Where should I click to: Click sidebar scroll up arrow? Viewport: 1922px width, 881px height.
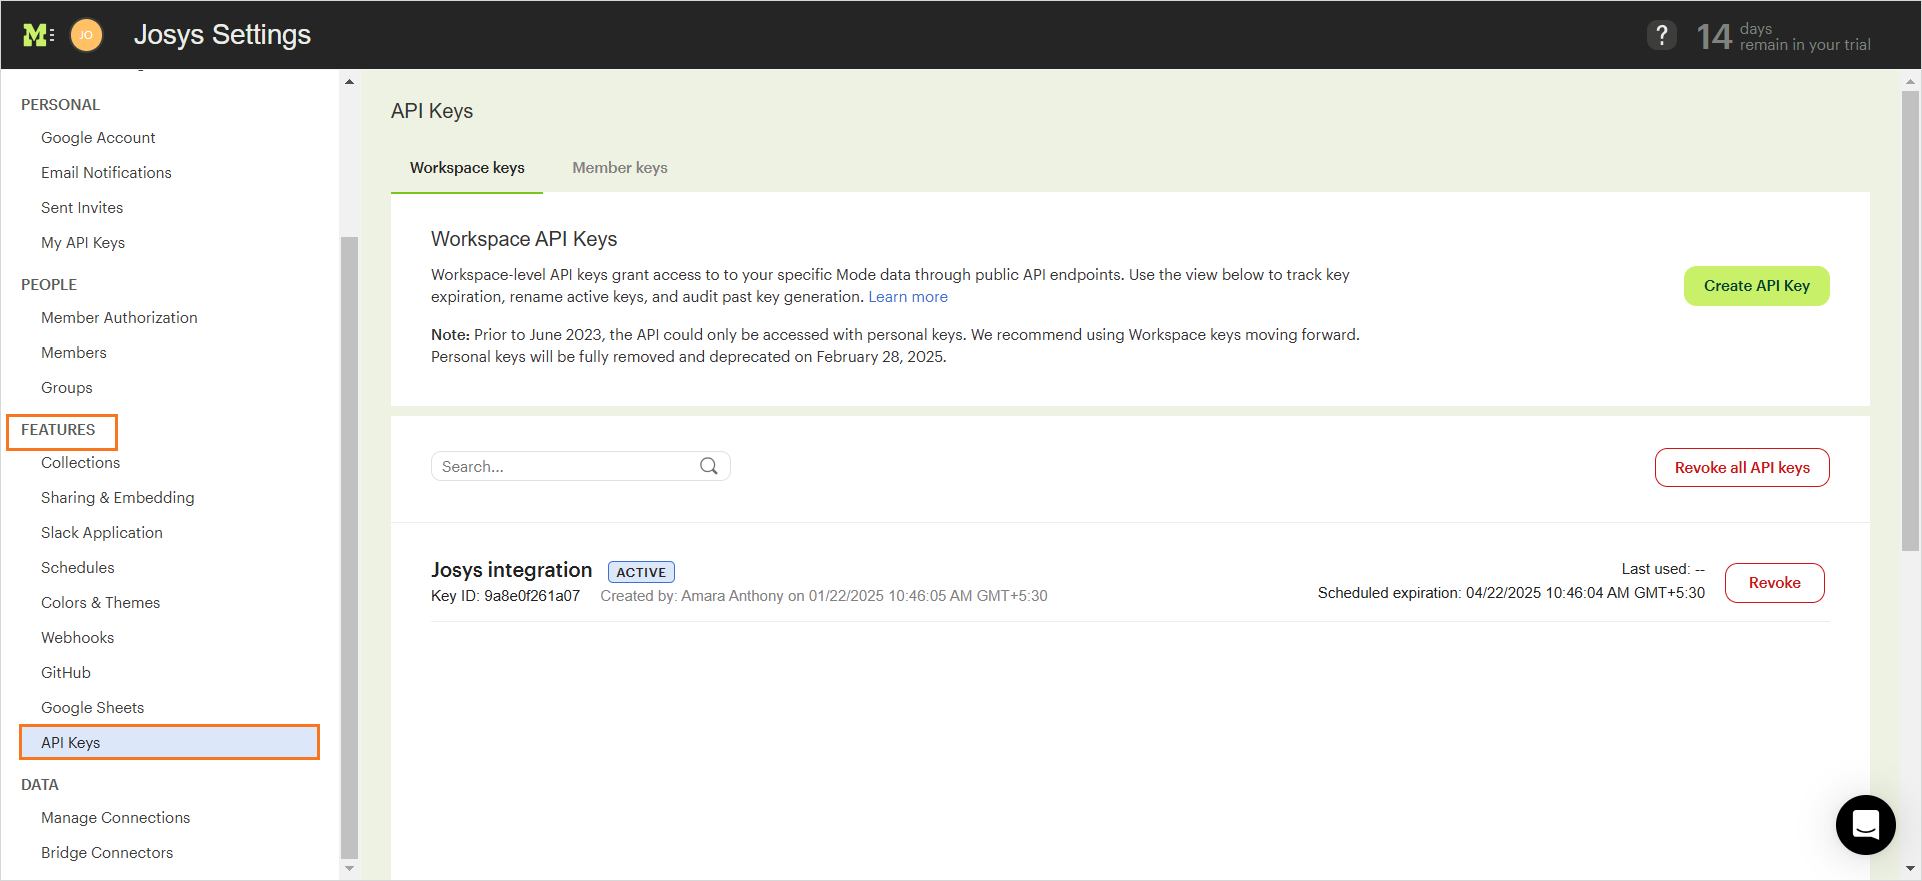coord(349,81)
